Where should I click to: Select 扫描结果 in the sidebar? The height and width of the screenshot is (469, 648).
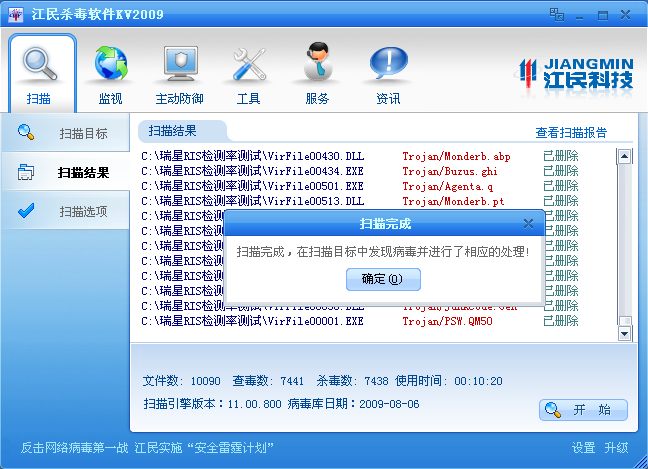pos(66,172)
